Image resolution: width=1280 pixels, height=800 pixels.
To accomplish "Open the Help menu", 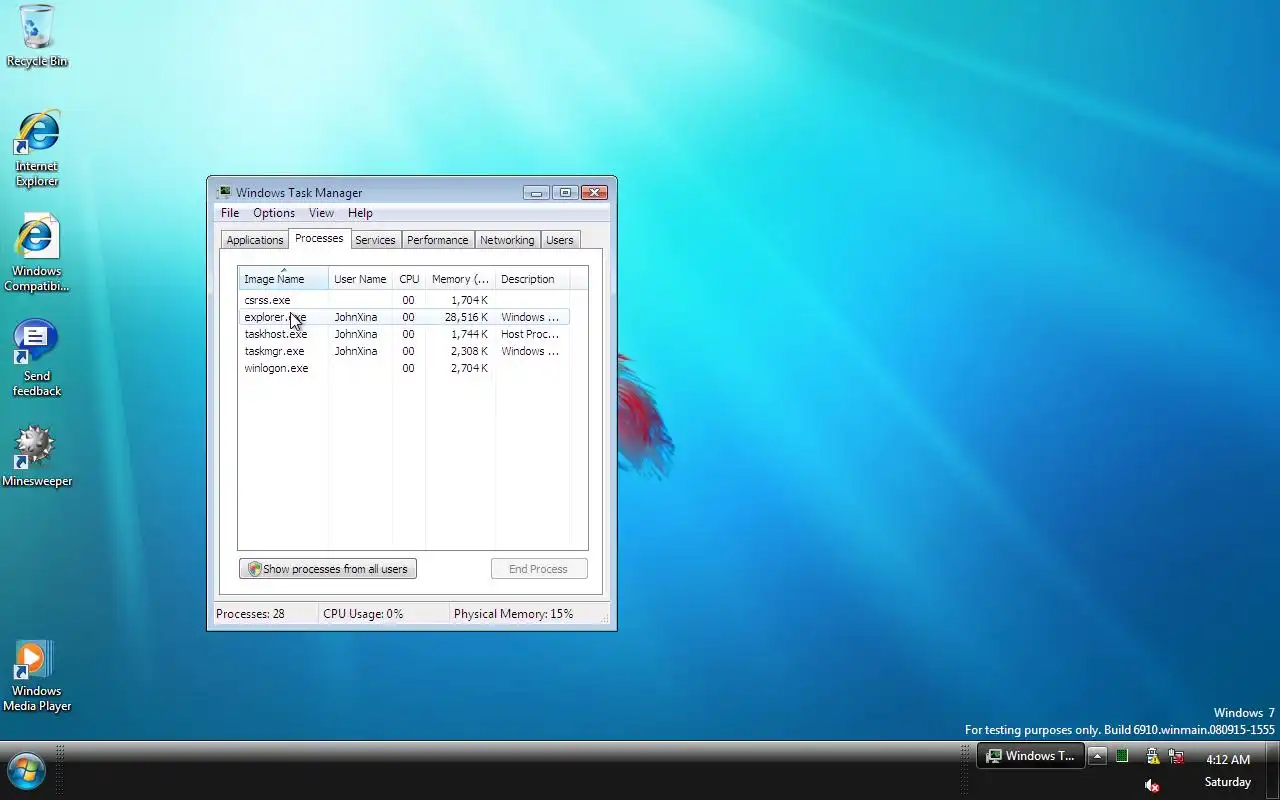I will (x=360, y=213).
